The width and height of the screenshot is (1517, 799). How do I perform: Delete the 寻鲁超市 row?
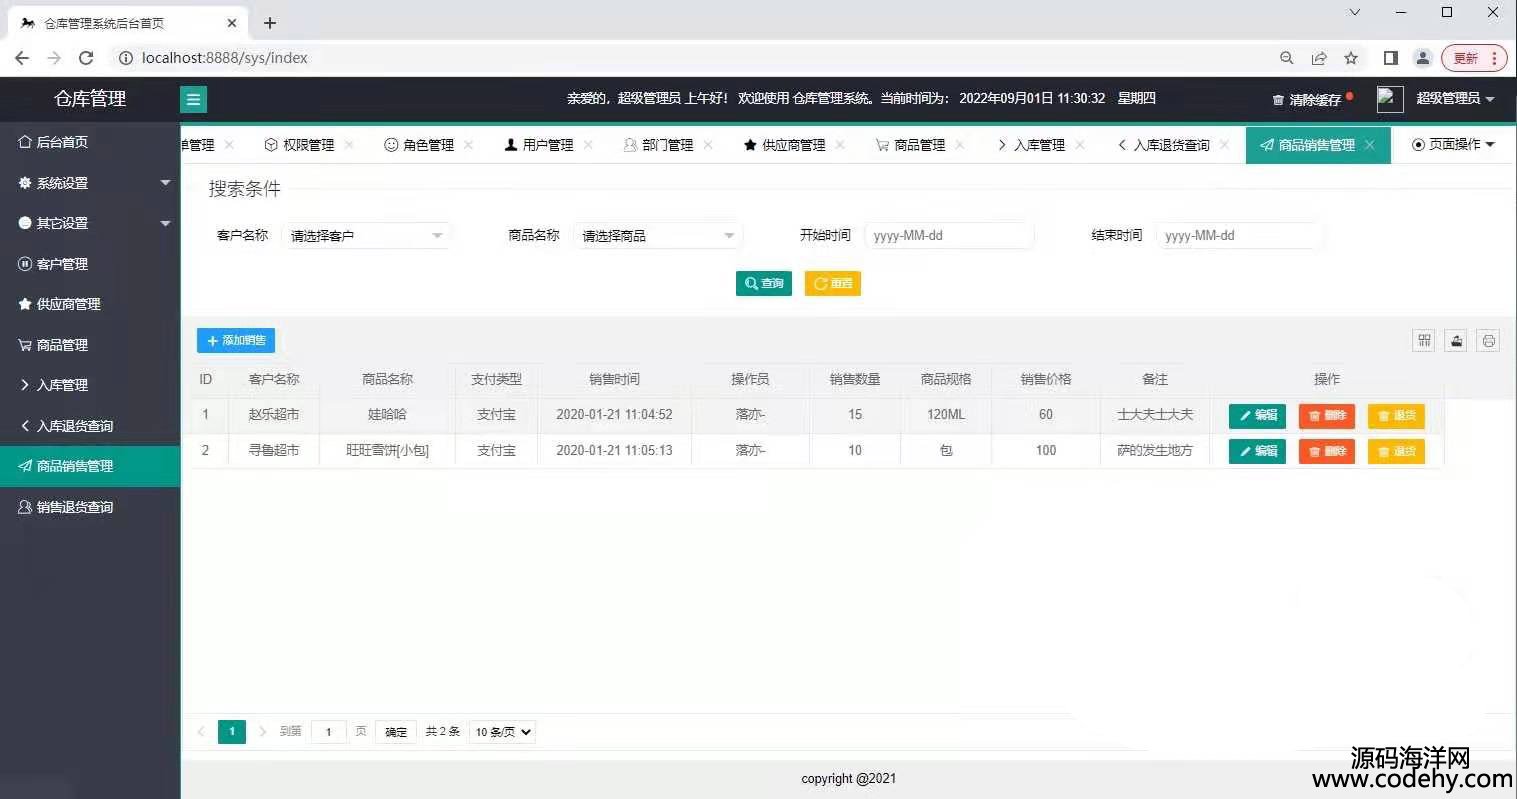click(1327, 452)
